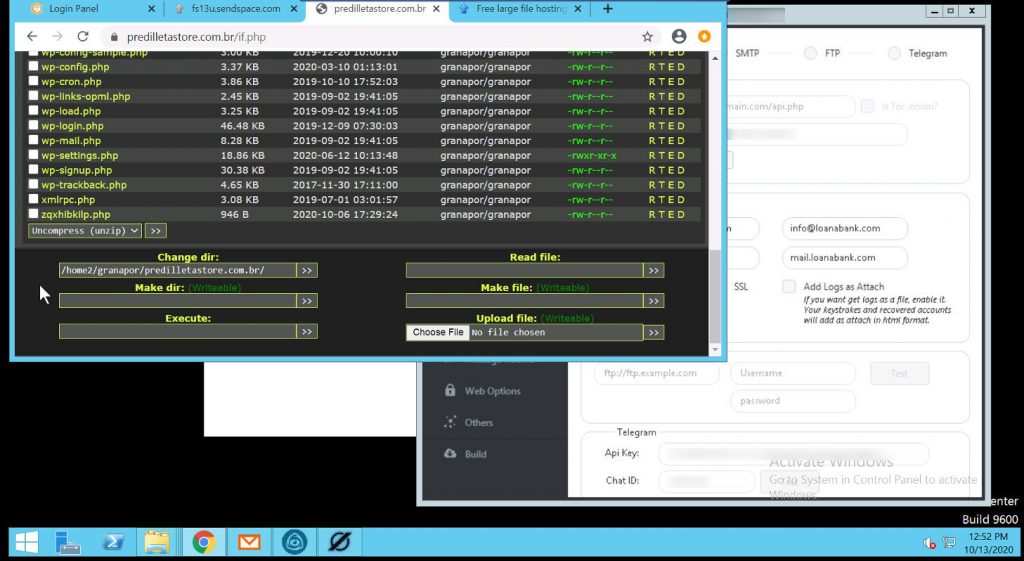Select the zqxhibkilp.php checkbox

(33, 214)
